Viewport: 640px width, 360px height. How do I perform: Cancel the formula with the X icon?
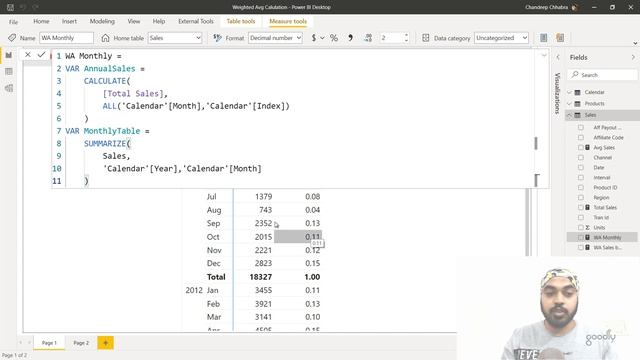click(x=28, y=54)
